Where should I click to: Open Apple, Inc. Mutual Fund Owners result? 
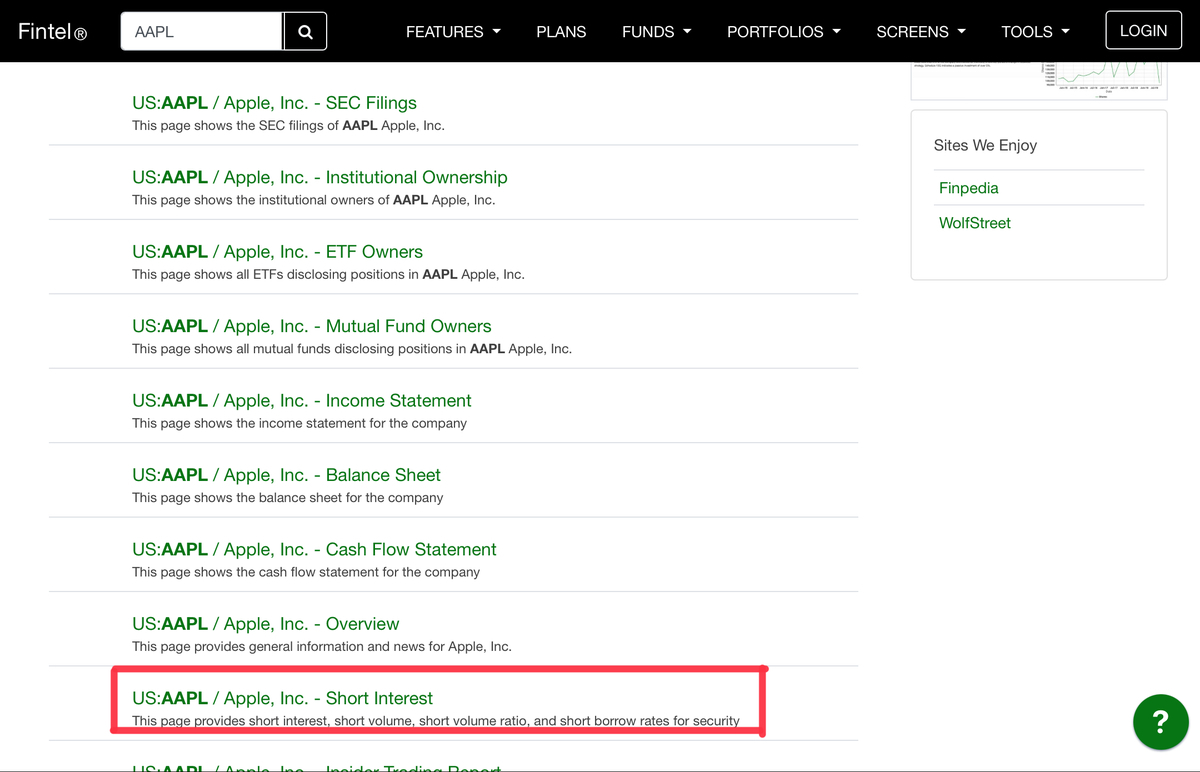[312, 326]
